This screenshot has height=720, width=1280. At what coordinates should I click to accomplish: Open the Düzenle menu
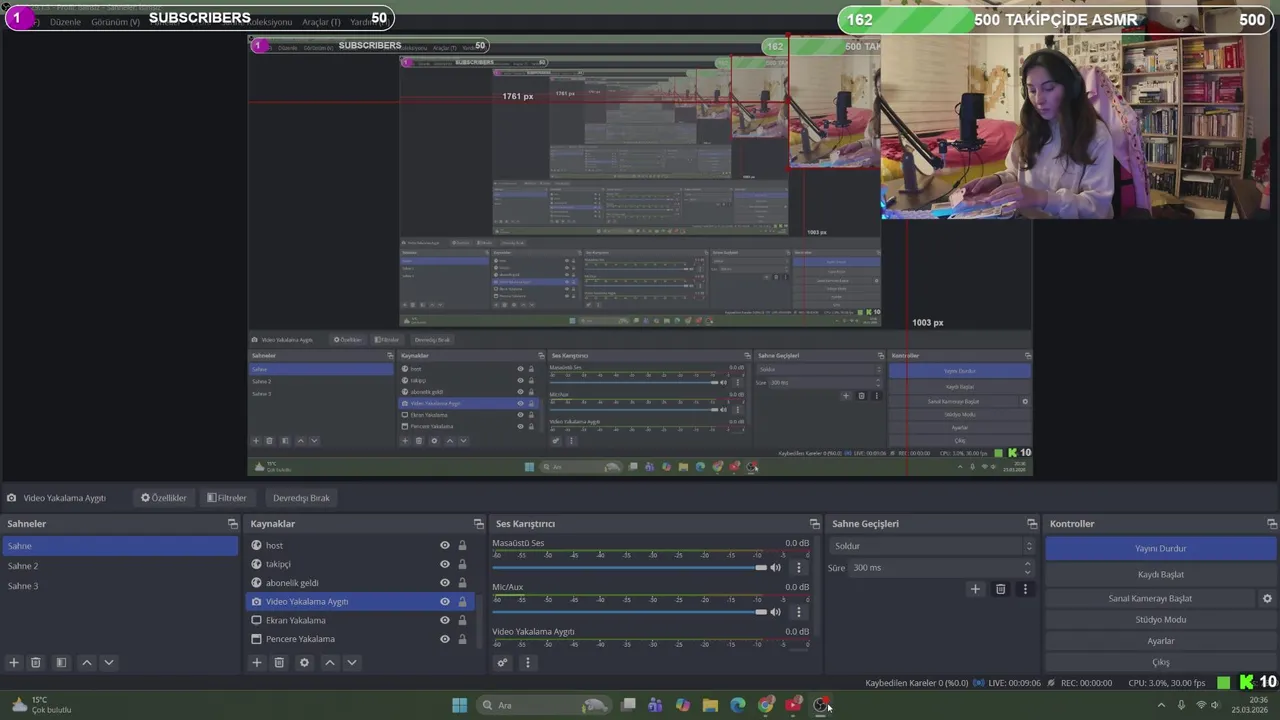tap(65, 22)
